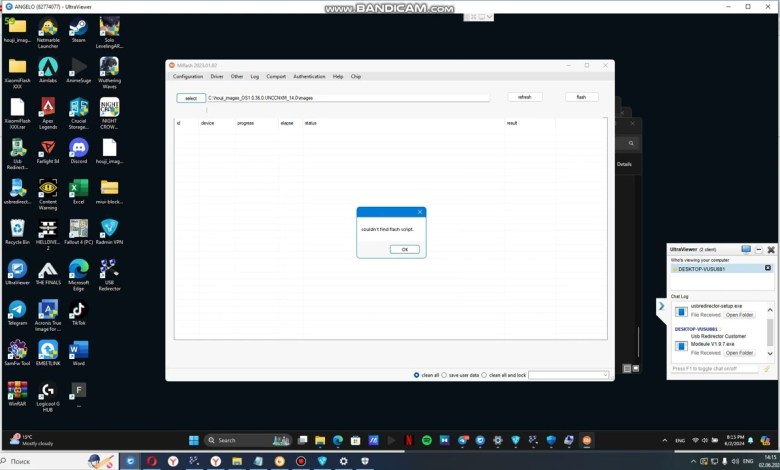Click the refresh button in MiFlash
Screen dimensions: 780x470
tap(525, 97)
